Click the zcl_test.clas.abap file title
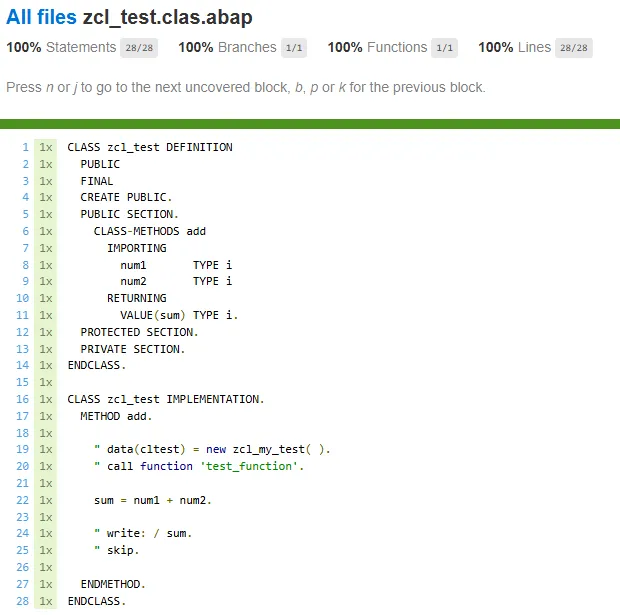Screen dimensions: 620x615 (167, 18)
